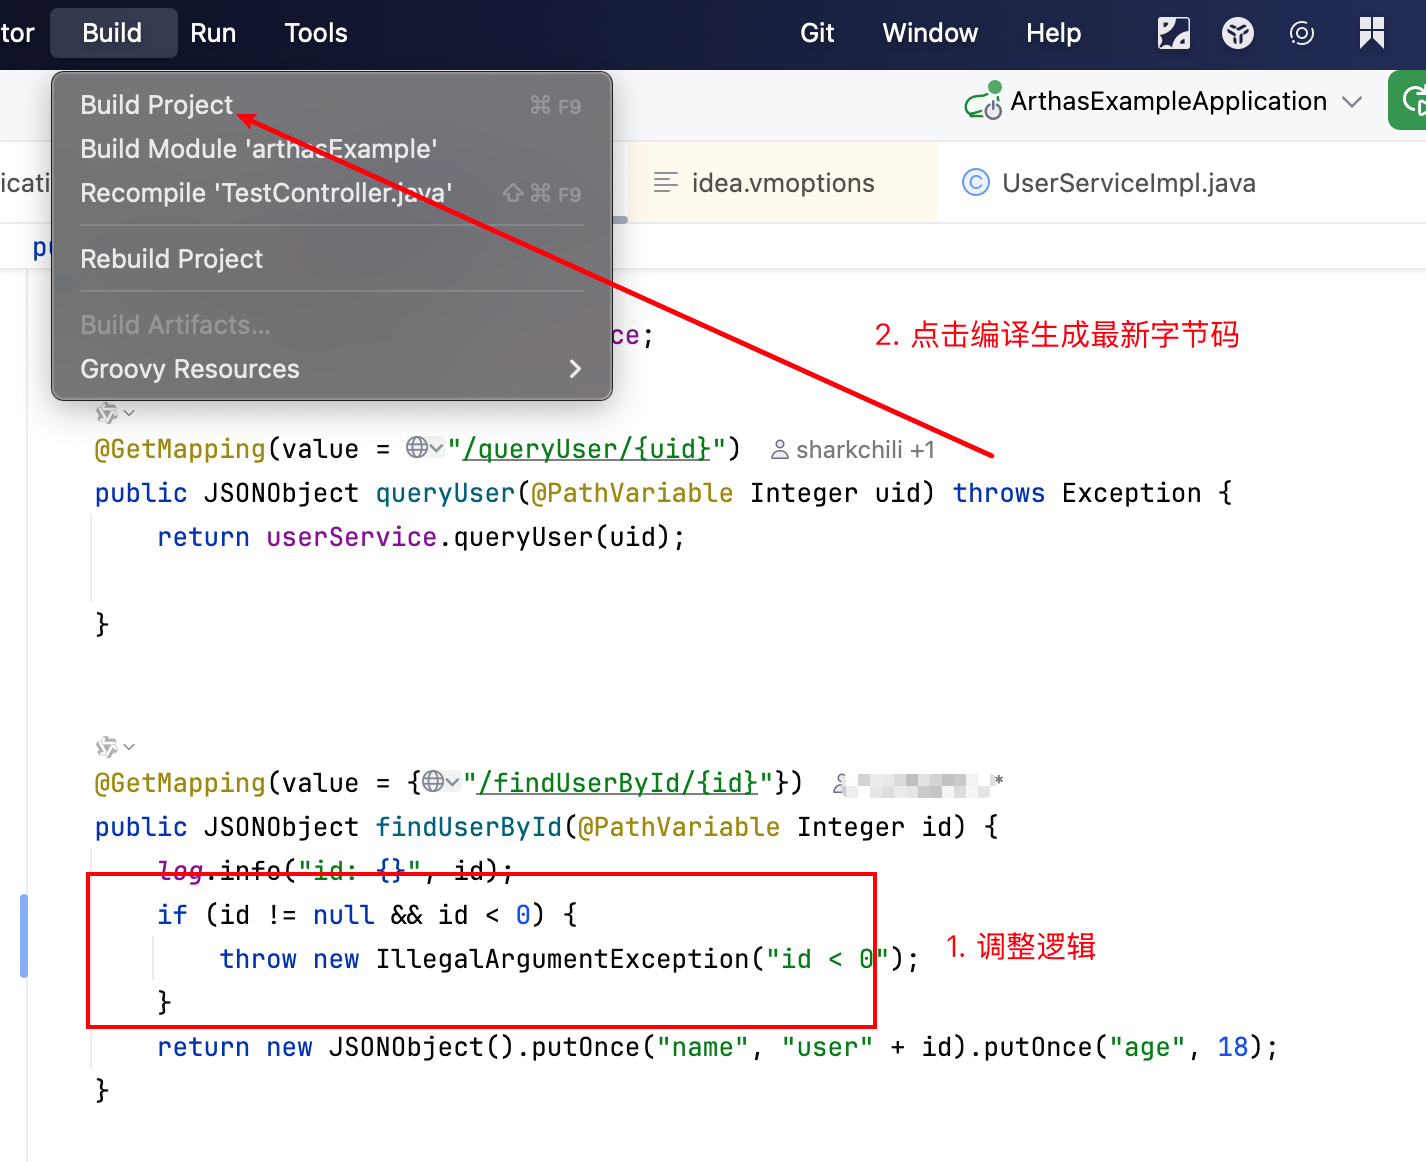Select Rebuild Project in the Build menu
This screenshot has width=1426, height=1162.
click(172, 259)
